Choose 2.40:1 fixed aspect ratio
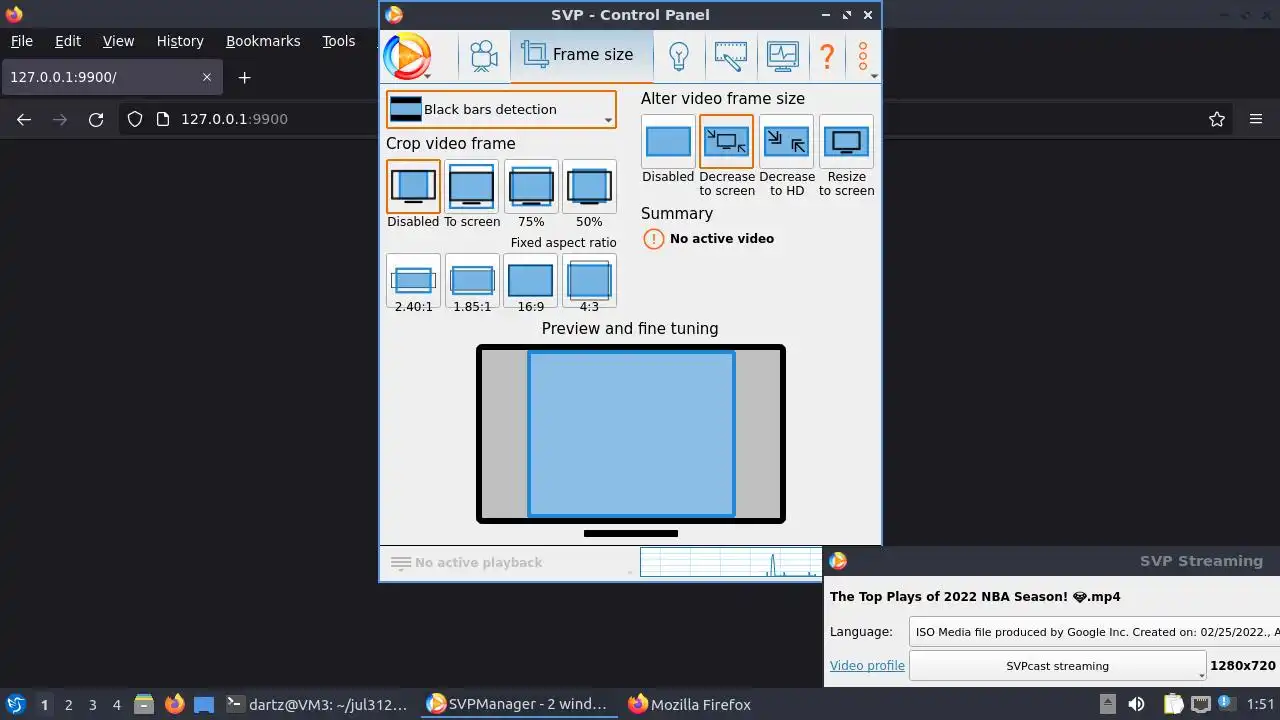Screen dimensions: 1280x720 413,280
